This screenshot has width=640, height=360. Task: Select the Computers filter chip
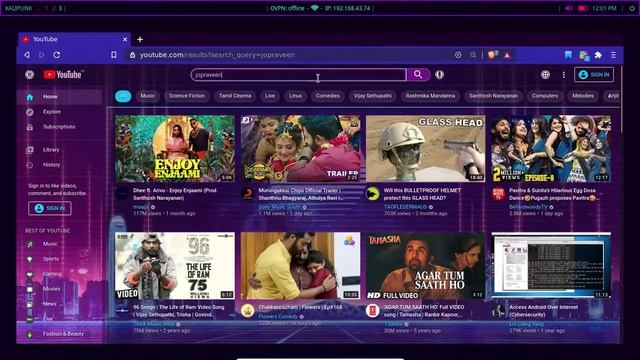(545, 96)
